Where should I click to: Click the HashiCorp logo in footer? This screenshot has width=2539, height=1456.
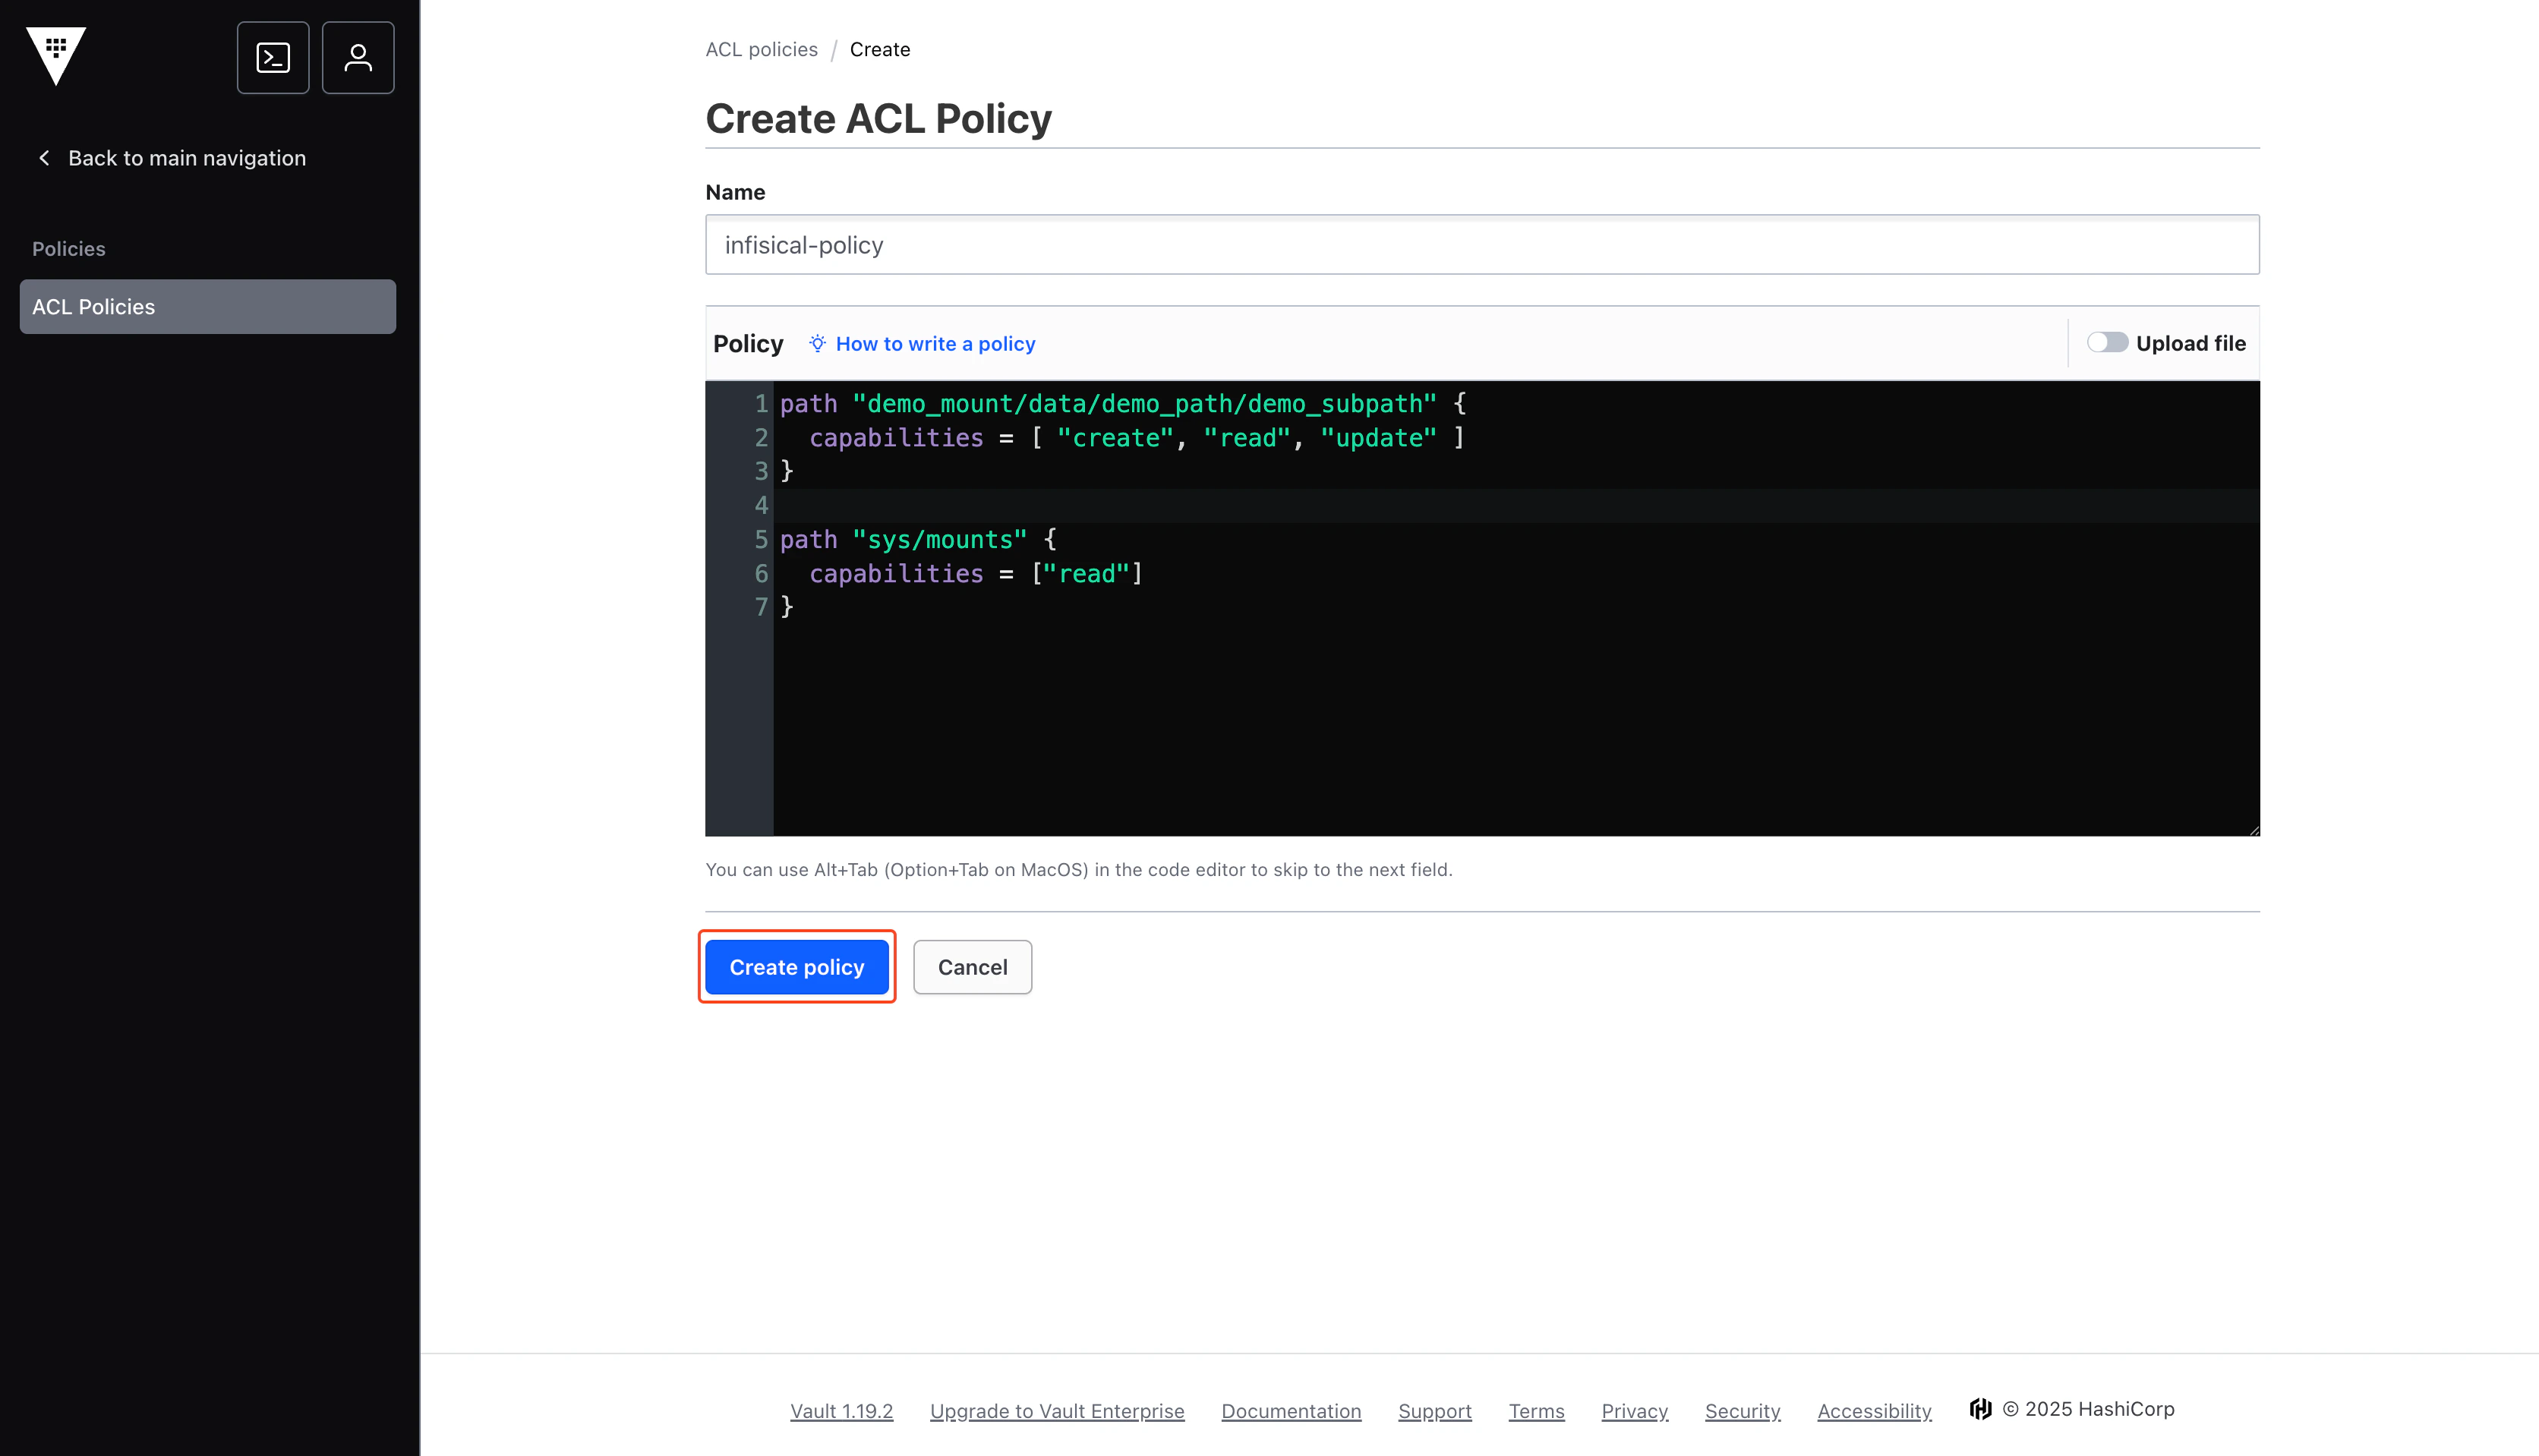pyautogui.click(x=1980, y=1409)
